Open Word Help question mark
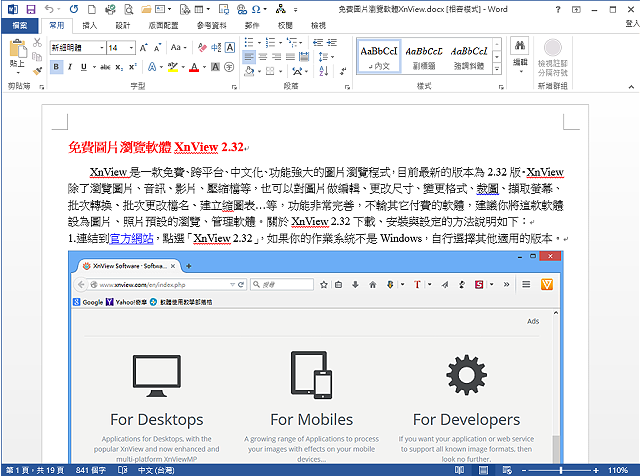This screenshot has width=640, height=476. click(558, 9)
